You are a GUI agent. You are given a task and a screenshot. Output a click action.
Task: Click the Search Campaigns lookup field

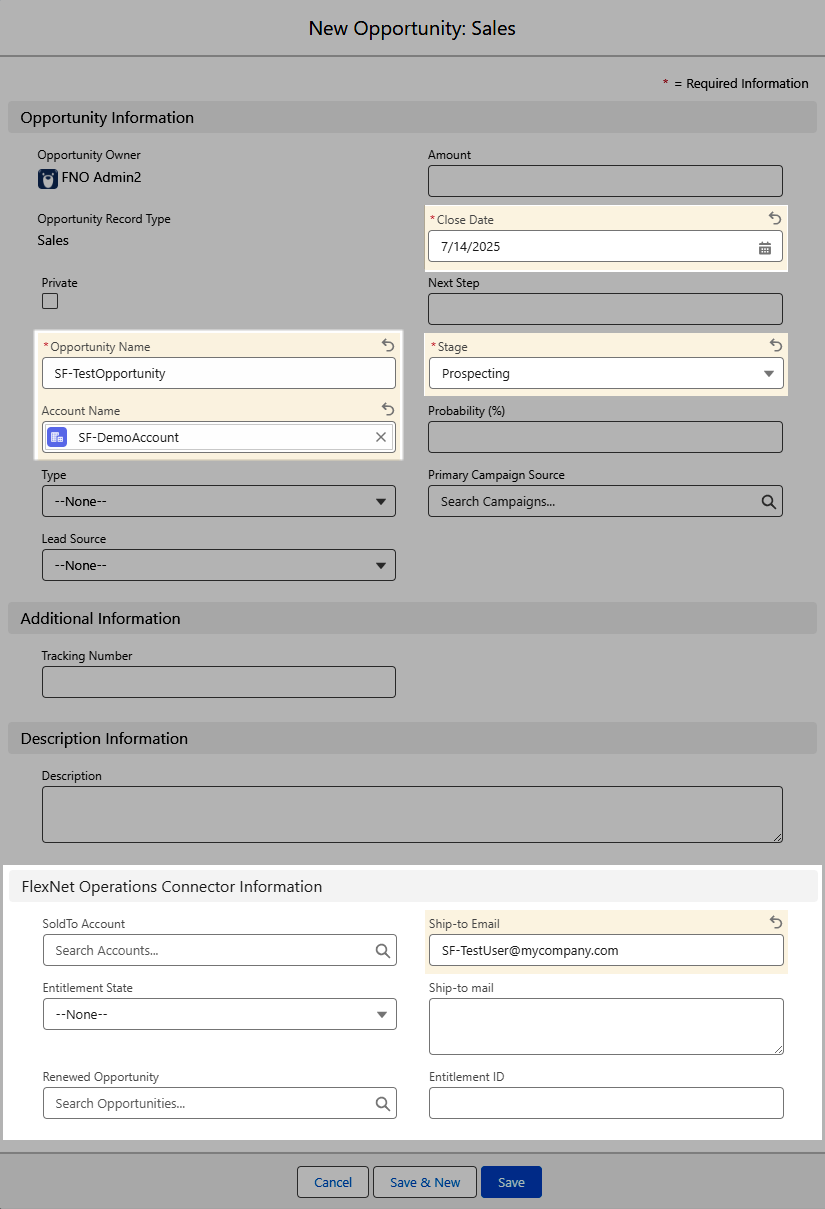tap(605, 501)
